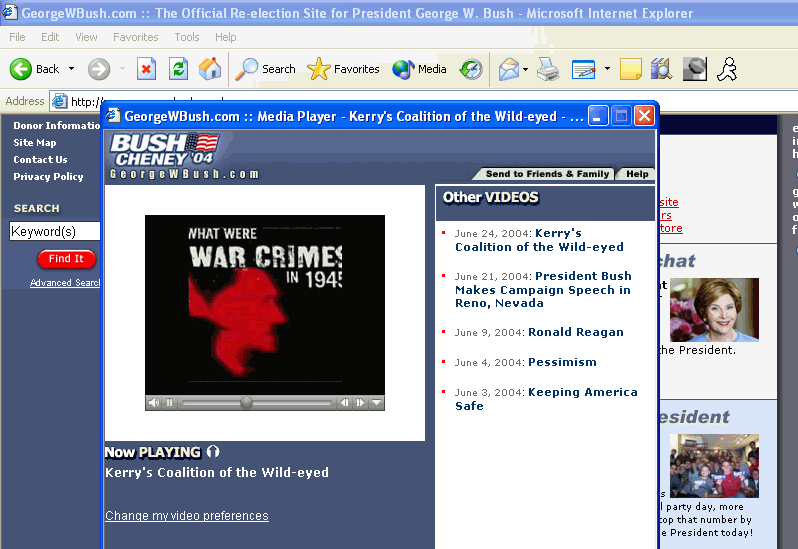Click the Stop page loading icon
This screenshot has height=549, width=798.
click(146, 69)
